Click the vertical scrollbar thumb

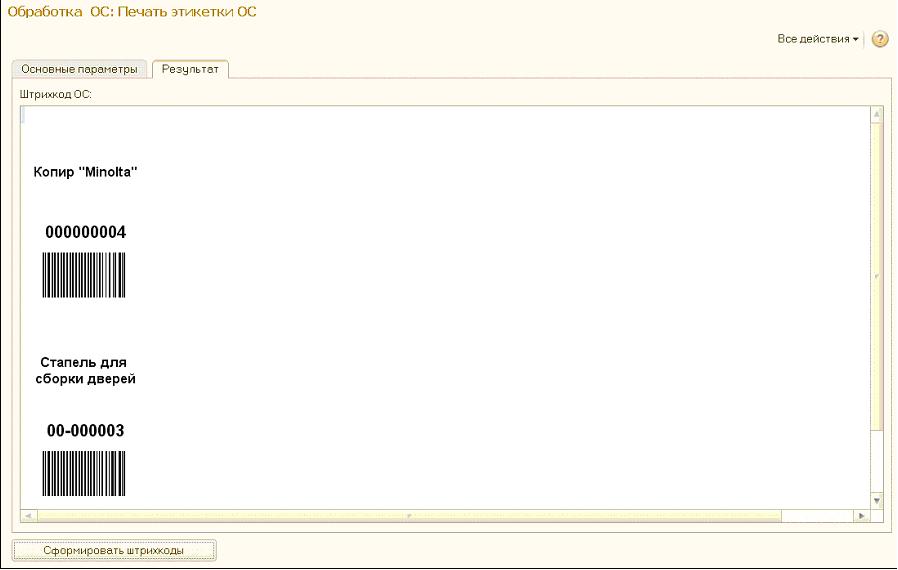[877, 277]
